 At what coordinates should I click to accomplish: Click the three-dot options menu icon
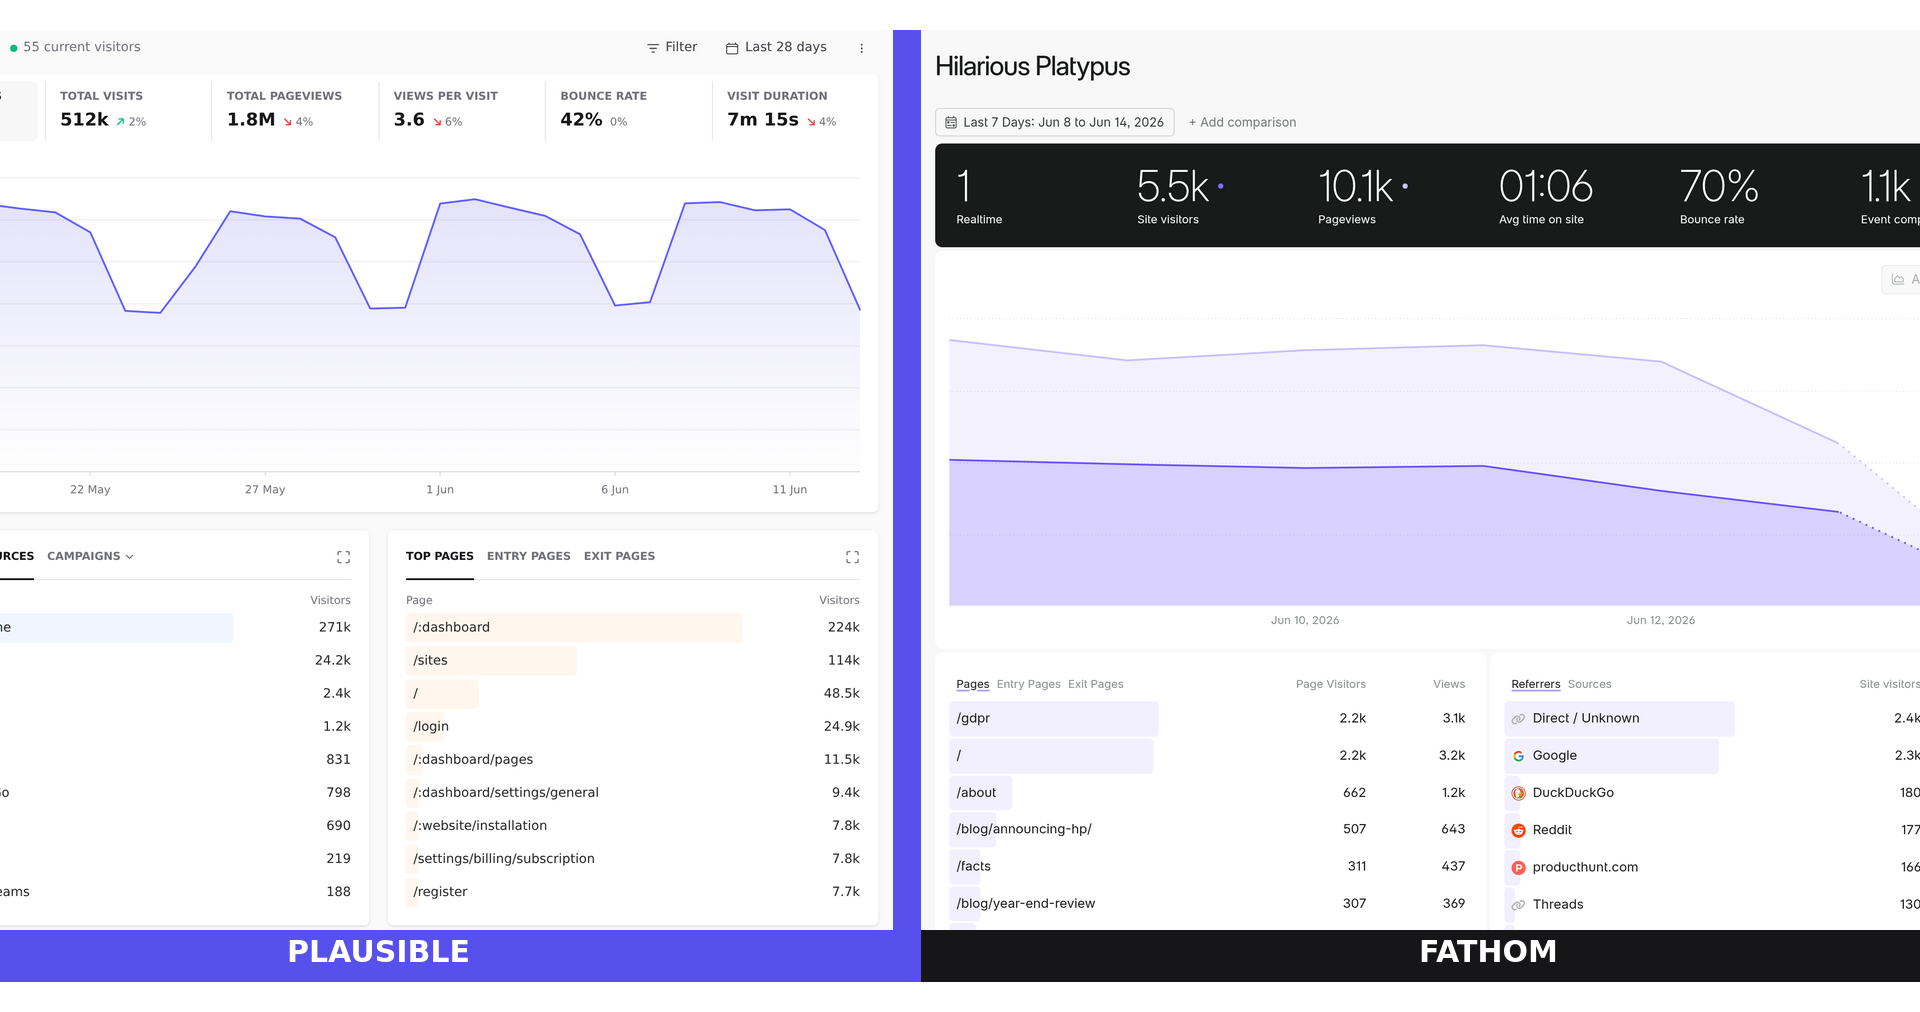tap(861, 48)
